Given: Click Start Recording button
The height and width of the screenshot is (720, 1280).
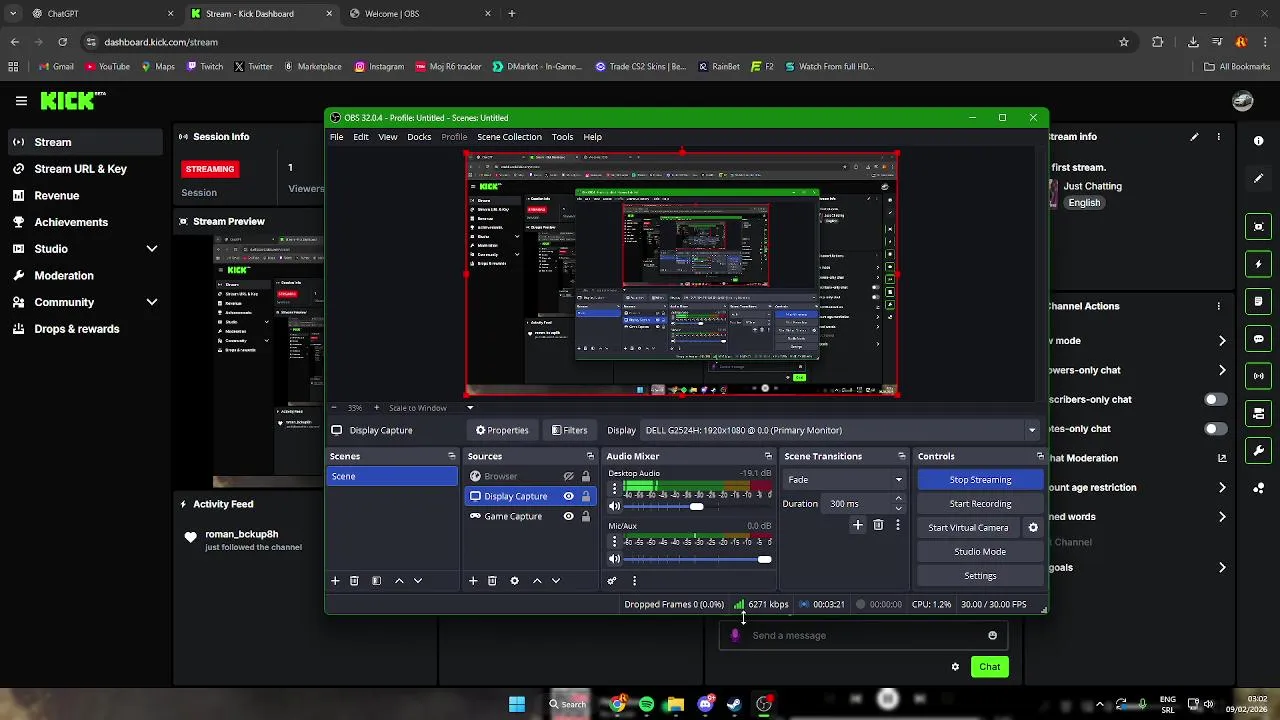Looking at the screenshot, I should 980,504.
